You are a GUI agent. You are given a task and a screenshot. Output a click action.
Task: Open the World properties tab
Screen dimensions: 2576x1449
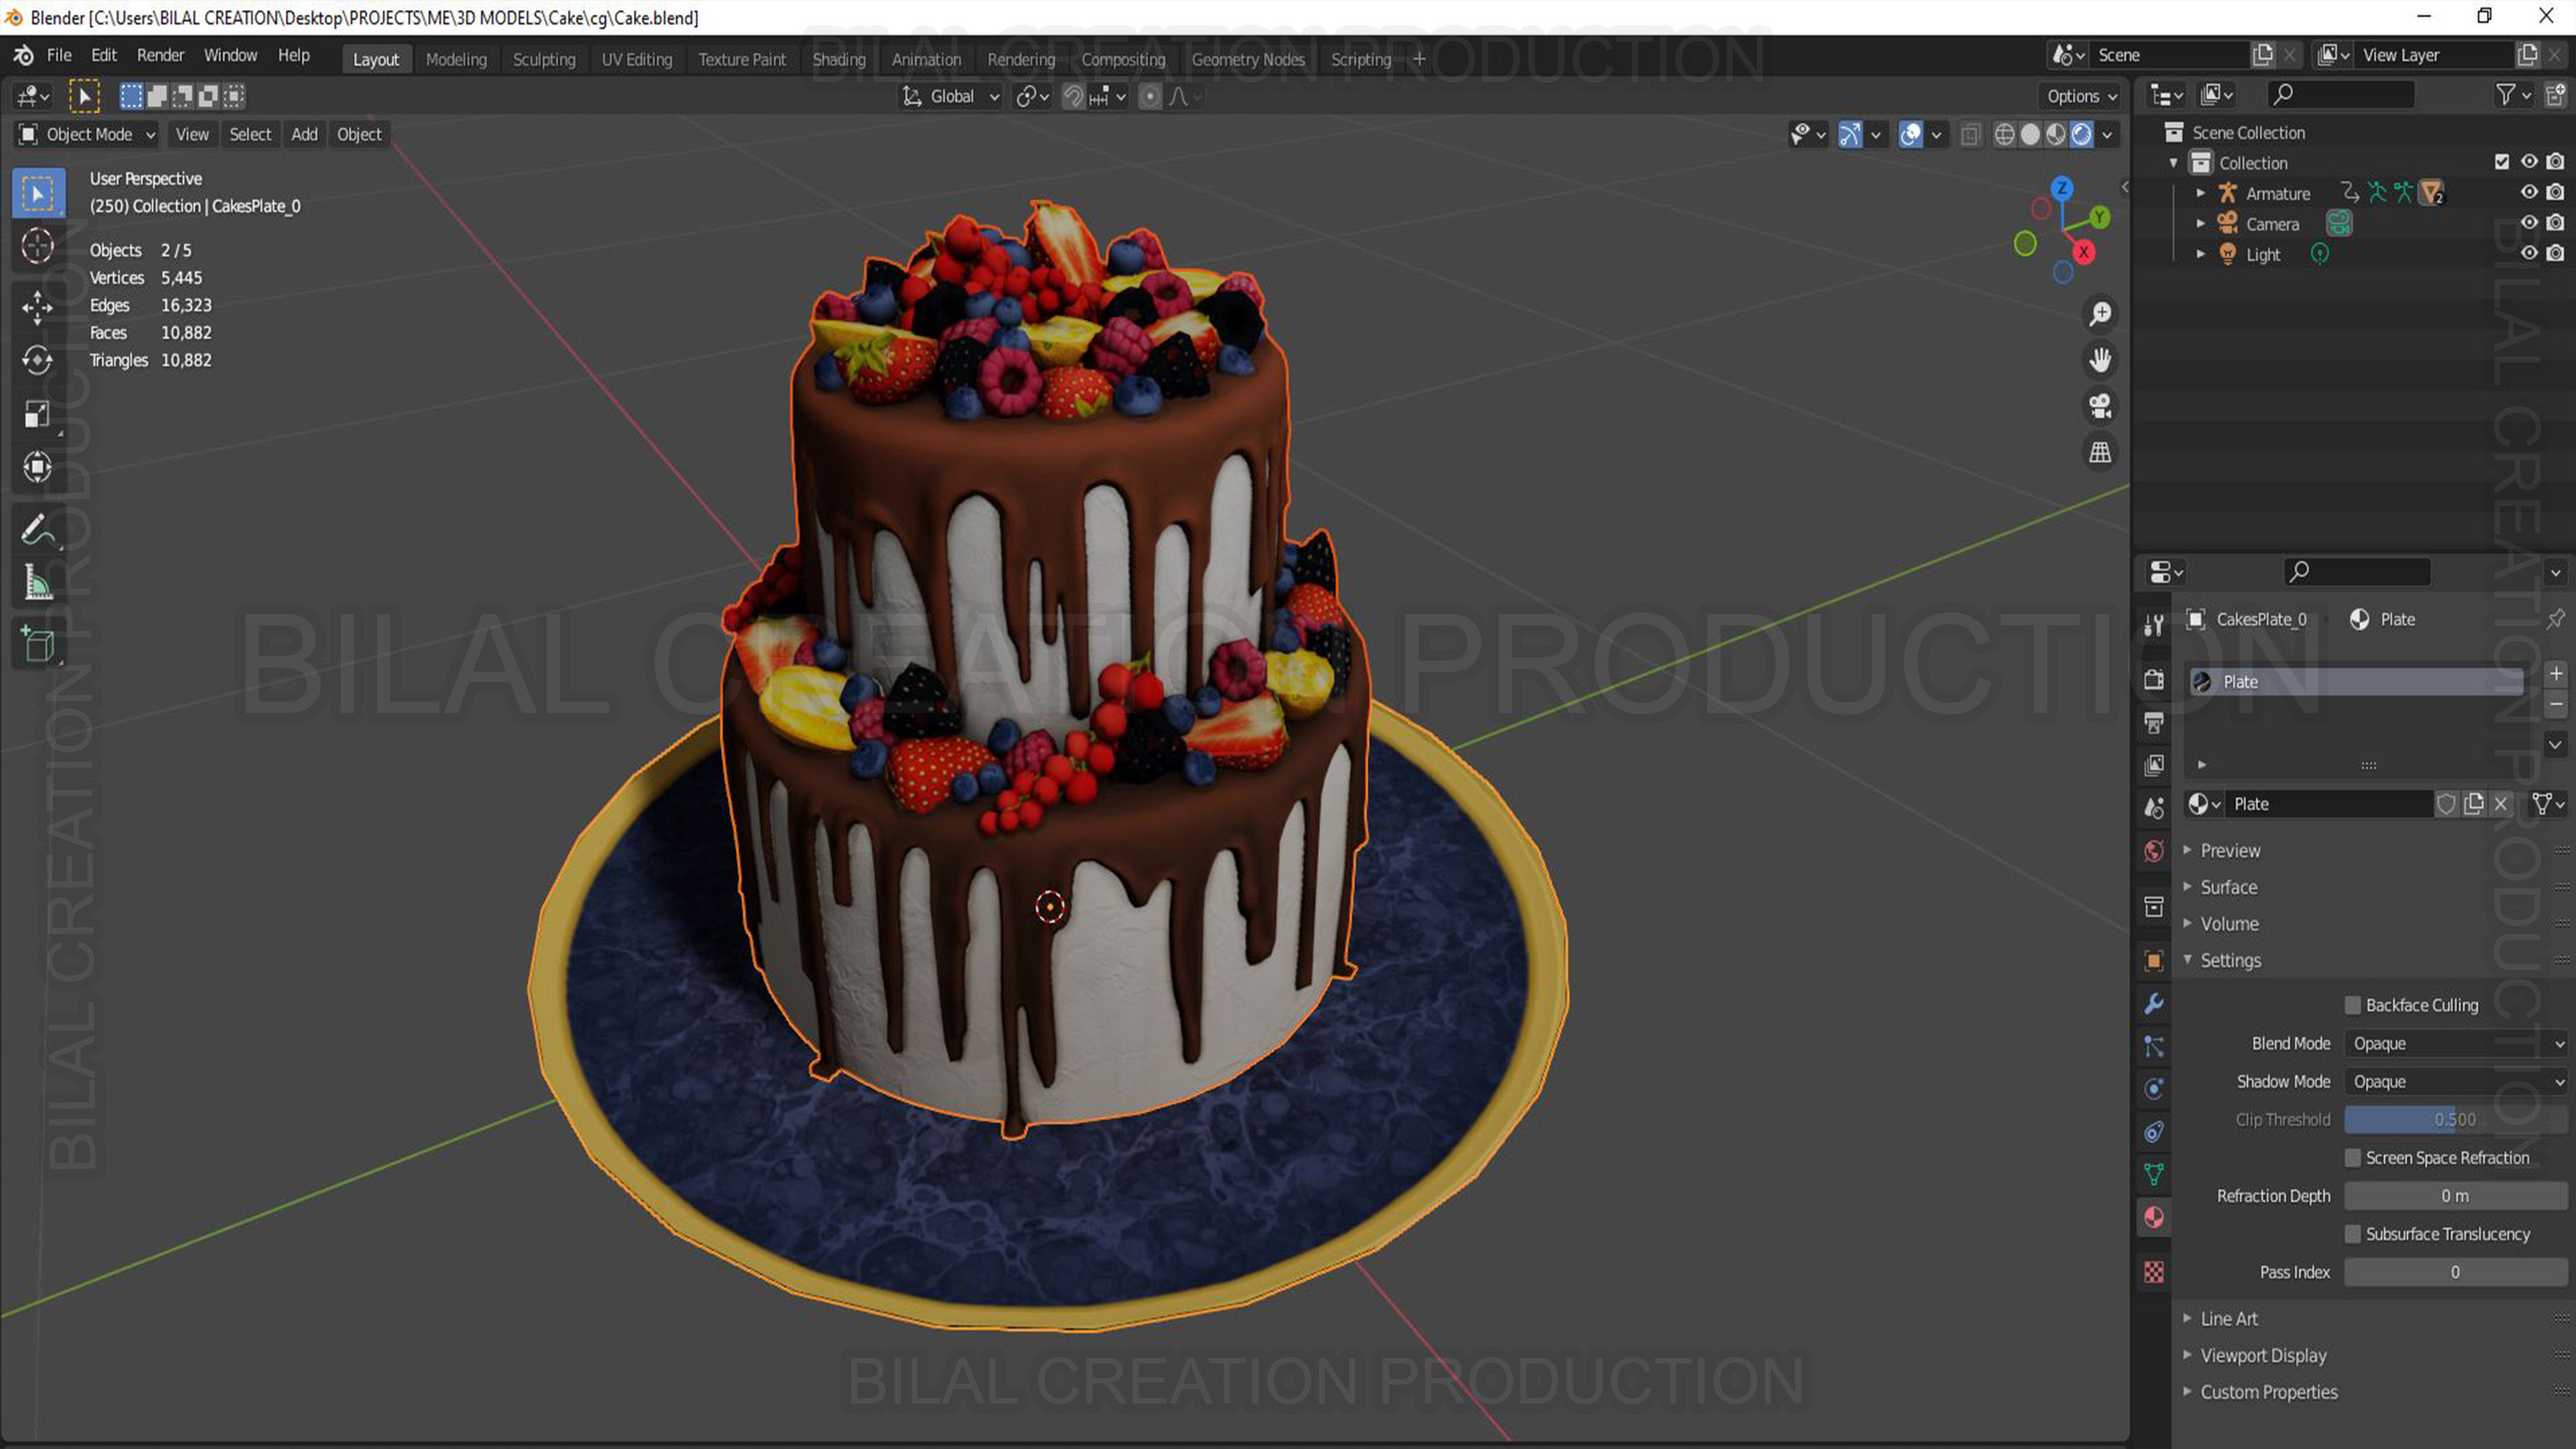pos(2154,851)
